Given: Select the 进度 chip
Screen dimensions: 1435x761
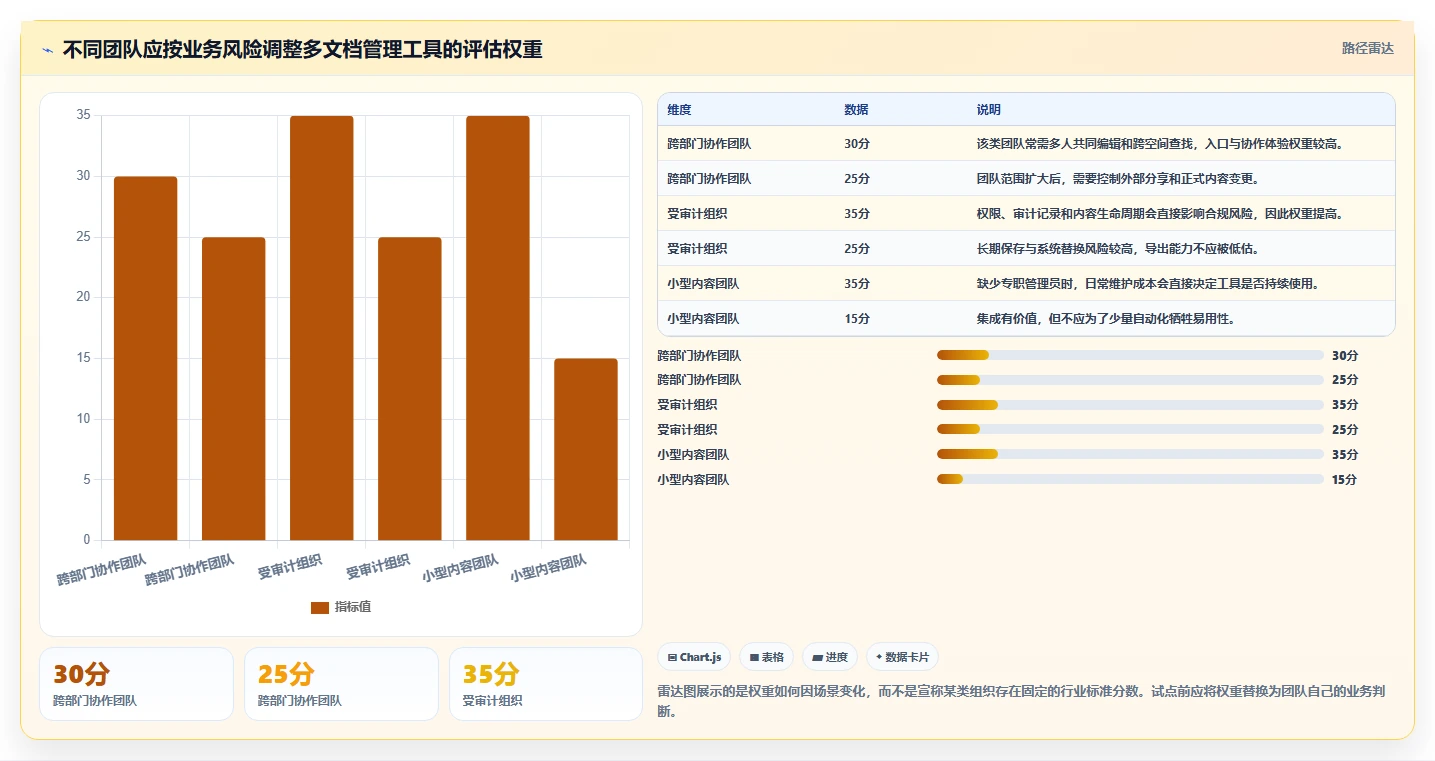Looking at the screenshot, I should pos(830,657).
